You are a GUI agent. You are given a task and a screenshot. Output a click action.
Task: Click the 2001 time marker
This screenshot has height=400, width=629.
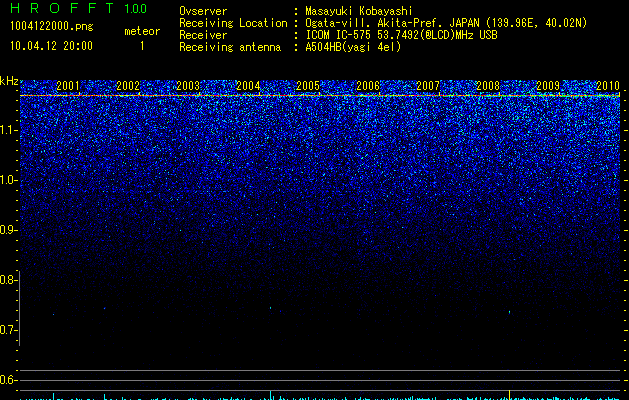pyautogui.click(x=68, y=85)
